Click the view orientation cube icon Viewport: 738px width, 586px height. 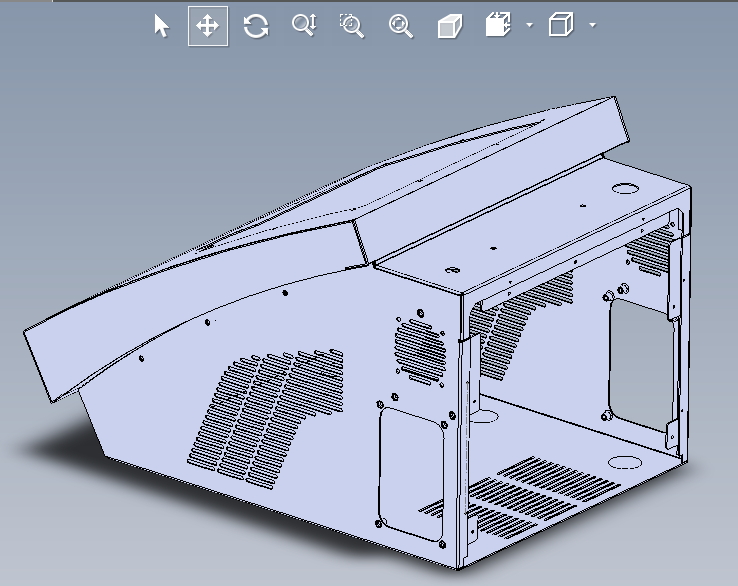(498, 26)
